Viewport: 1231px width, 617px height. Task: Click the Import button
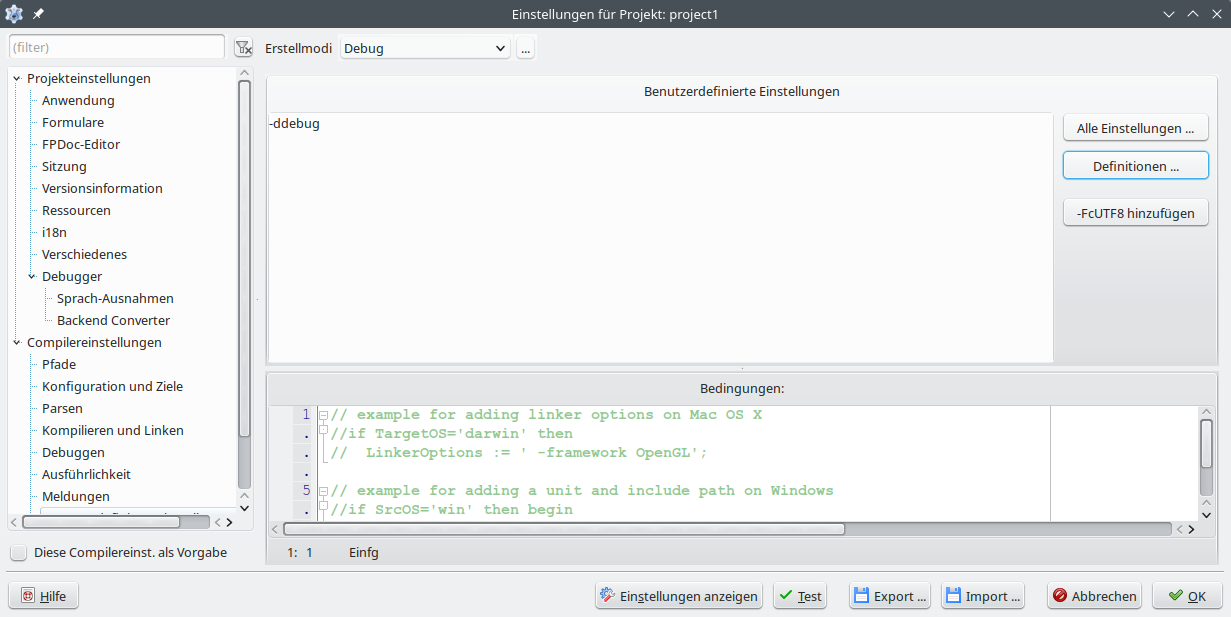(x=984, y=596)
